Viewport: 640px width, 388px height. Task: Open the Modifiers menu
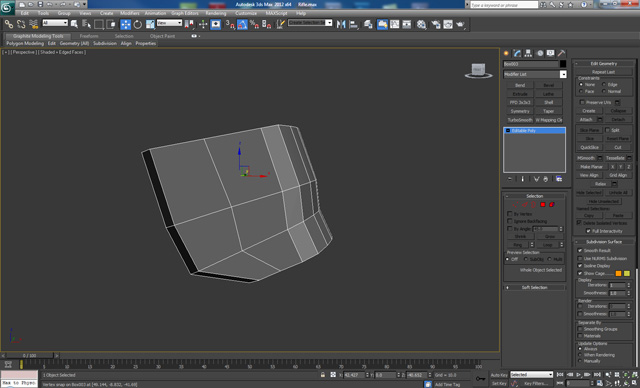(130, 13)
